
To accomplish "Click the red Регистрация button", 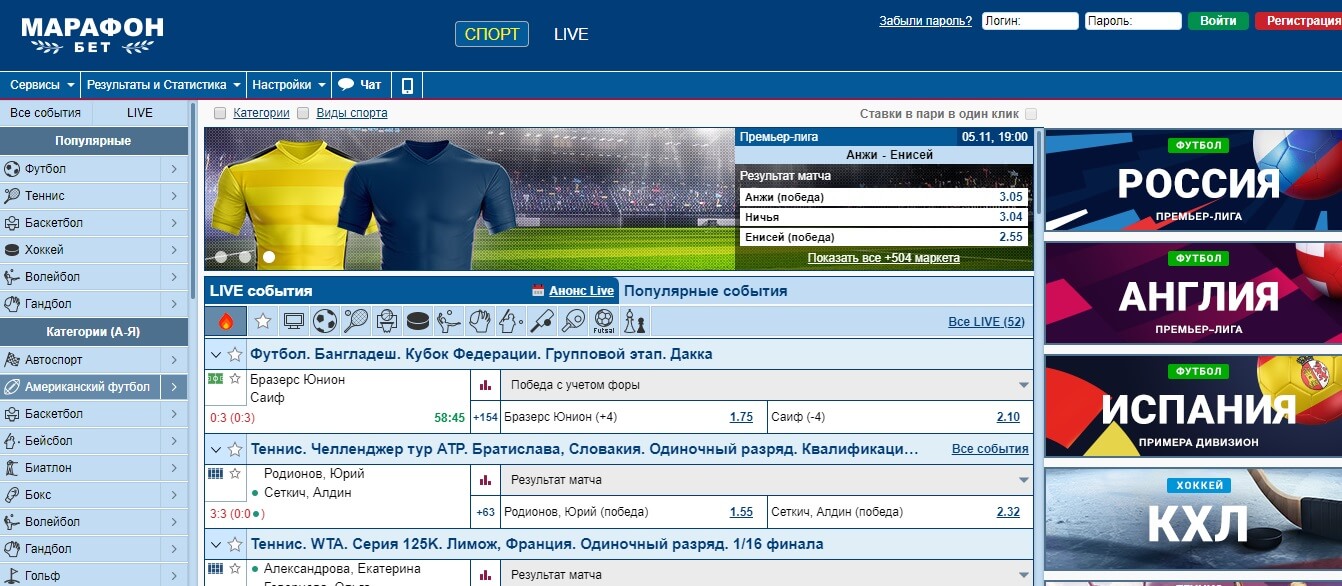I will point(1298,20).
